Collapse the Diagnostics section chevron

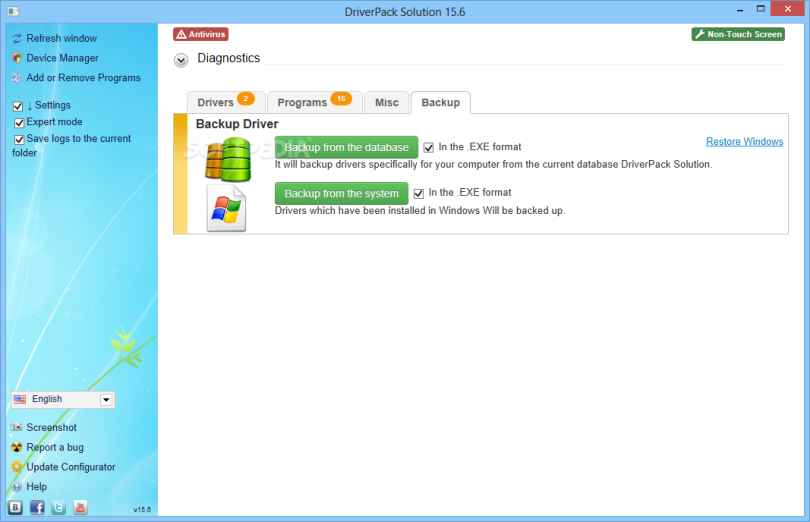coord(181,60)
